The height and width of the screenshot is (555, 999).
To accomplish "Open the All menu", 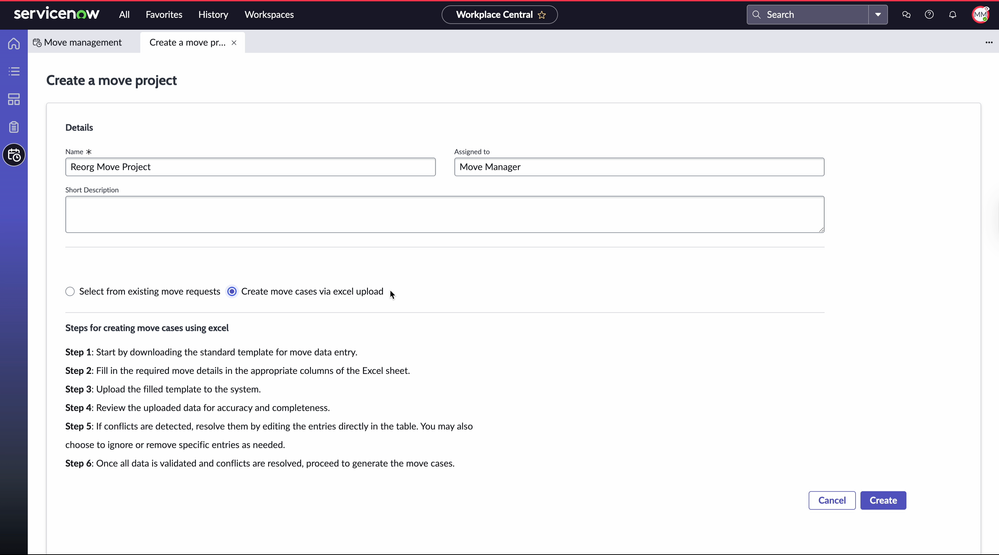I will [x=124, y=15].
